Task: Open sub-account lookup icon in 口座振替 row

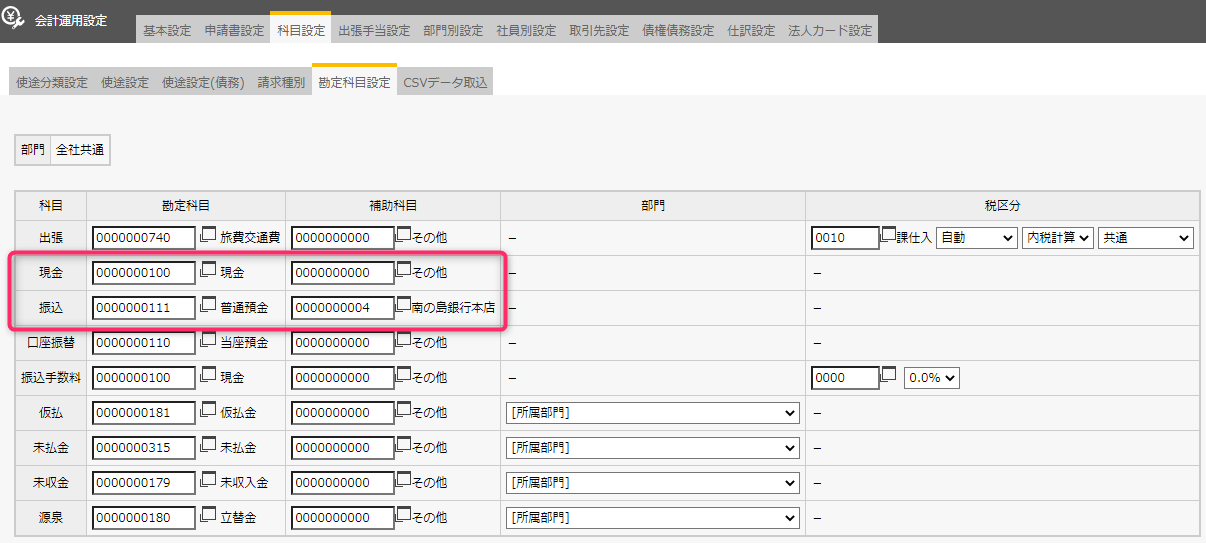Action: tap(404, 342)
